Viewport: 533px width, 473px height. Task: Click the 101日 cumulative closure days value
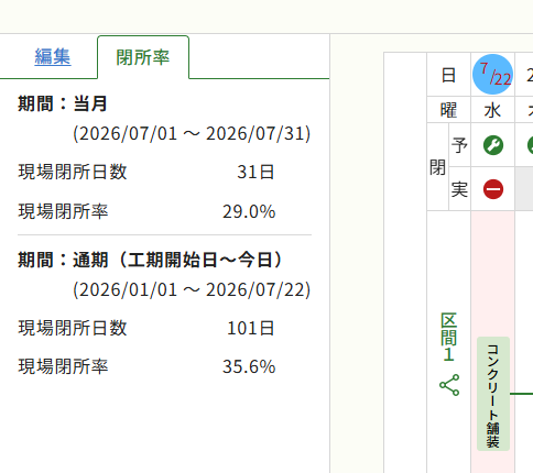251,328
